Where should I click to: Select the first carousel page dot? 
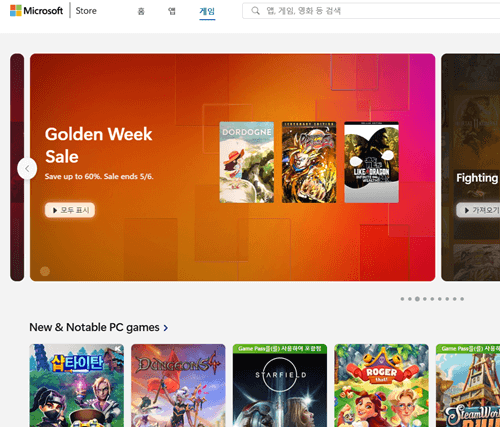(x=402, y=299)
